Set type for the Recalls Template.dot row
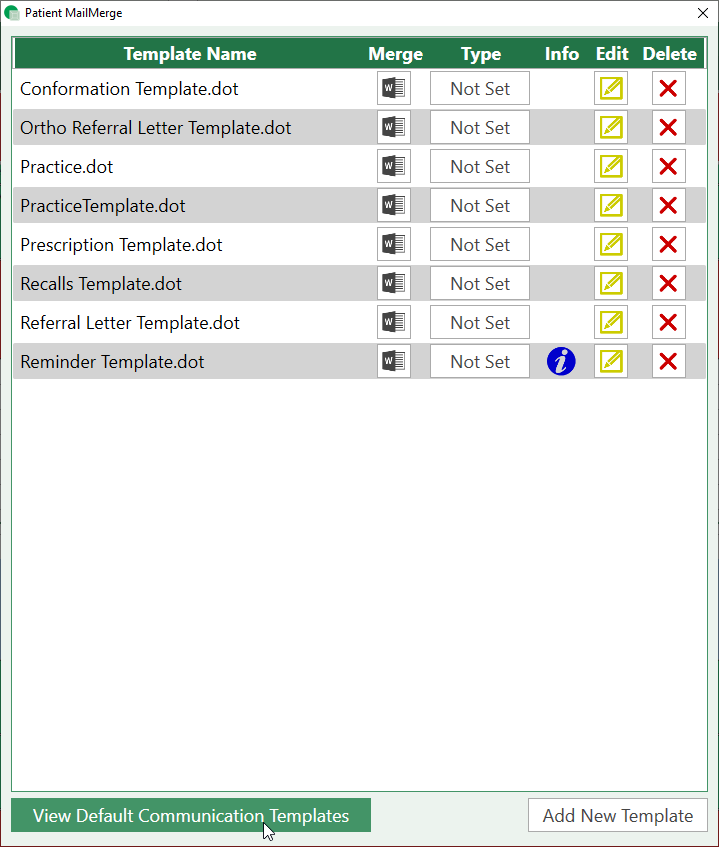 coord(480,283)
